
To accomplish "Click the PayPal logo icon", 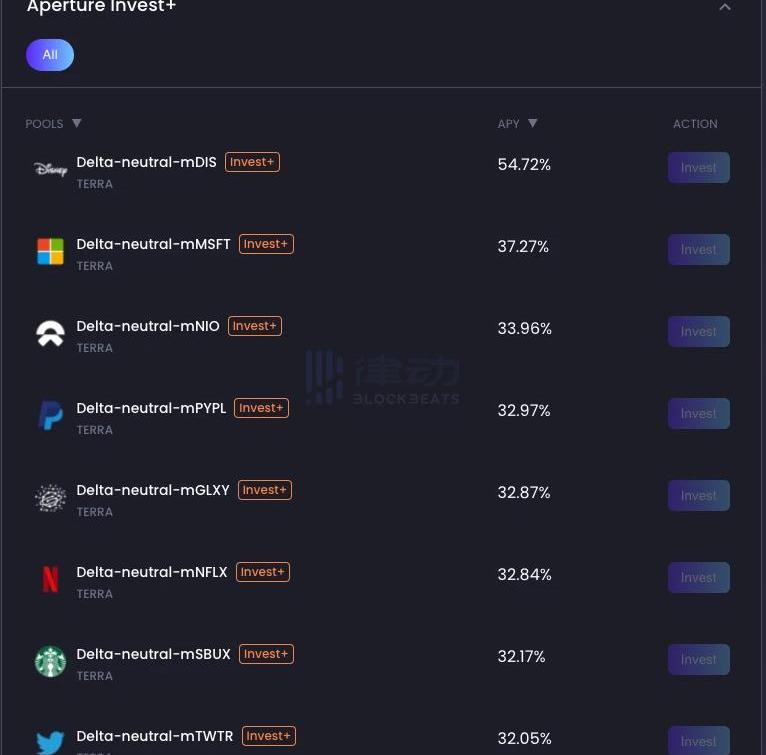I will click(50, 415).
